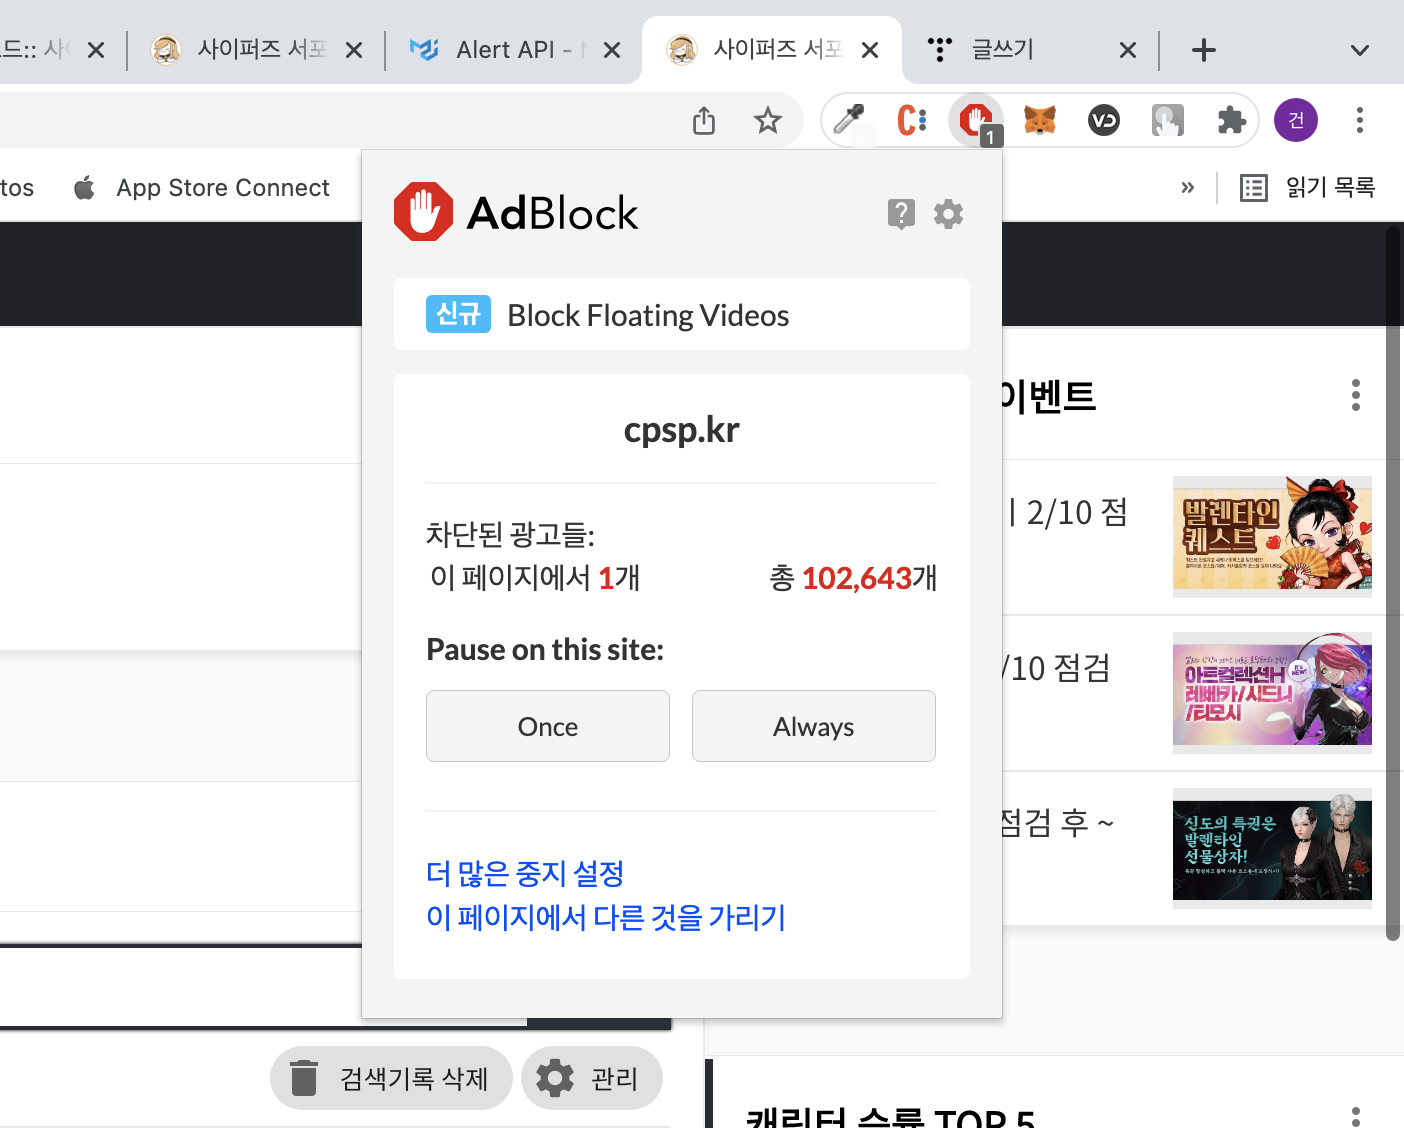Open the 읽기 목록 reading list icon
This screenshot has width=1404, height=1128.
tap(1253, 187)
